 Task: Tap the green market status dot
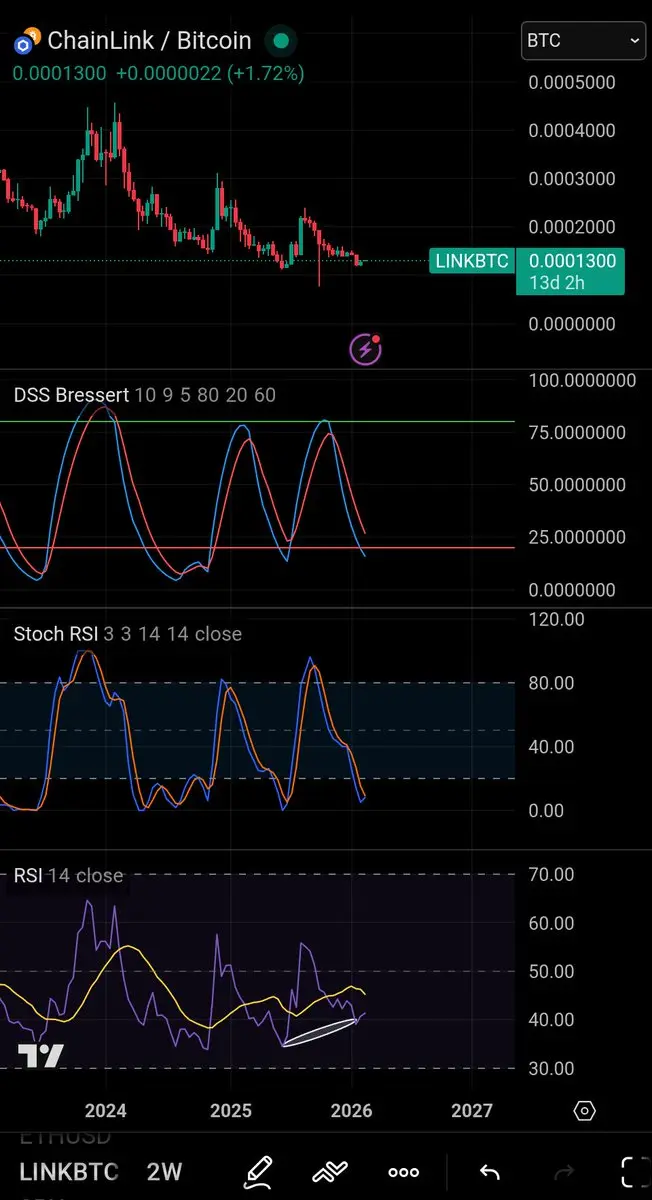(282, 41)
